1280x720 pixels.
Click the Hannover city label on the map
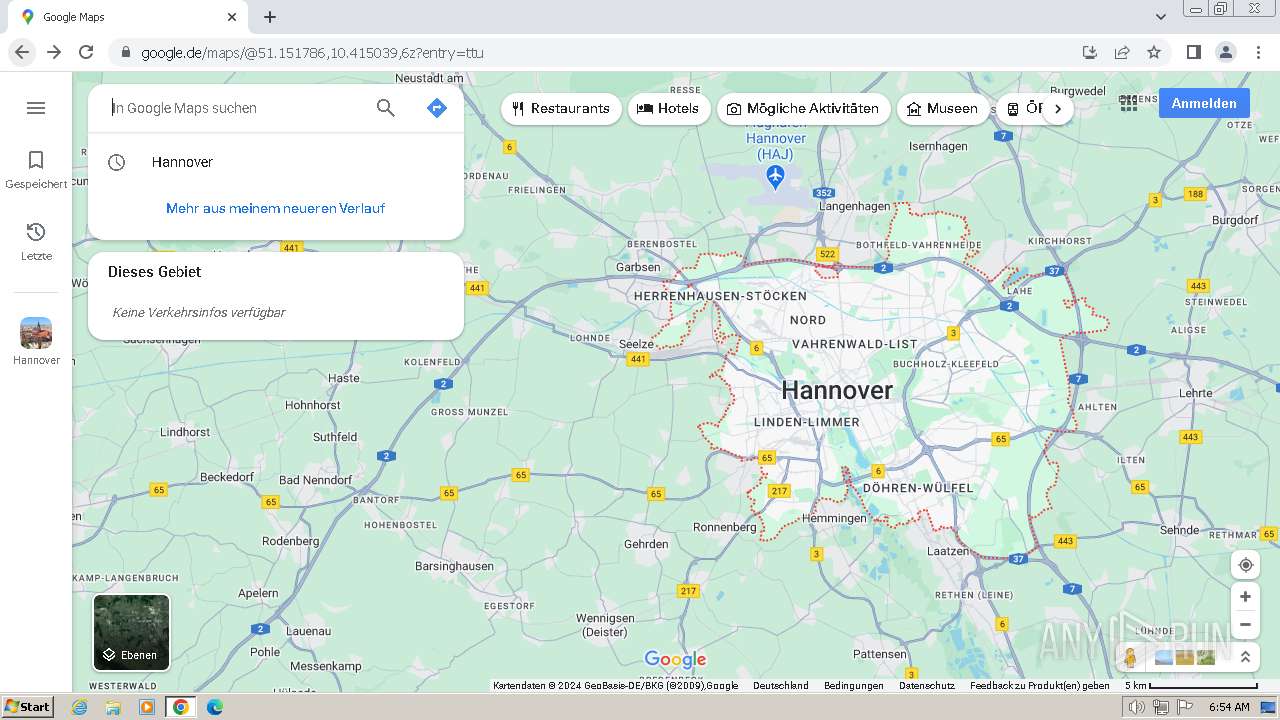pos(837,391)
